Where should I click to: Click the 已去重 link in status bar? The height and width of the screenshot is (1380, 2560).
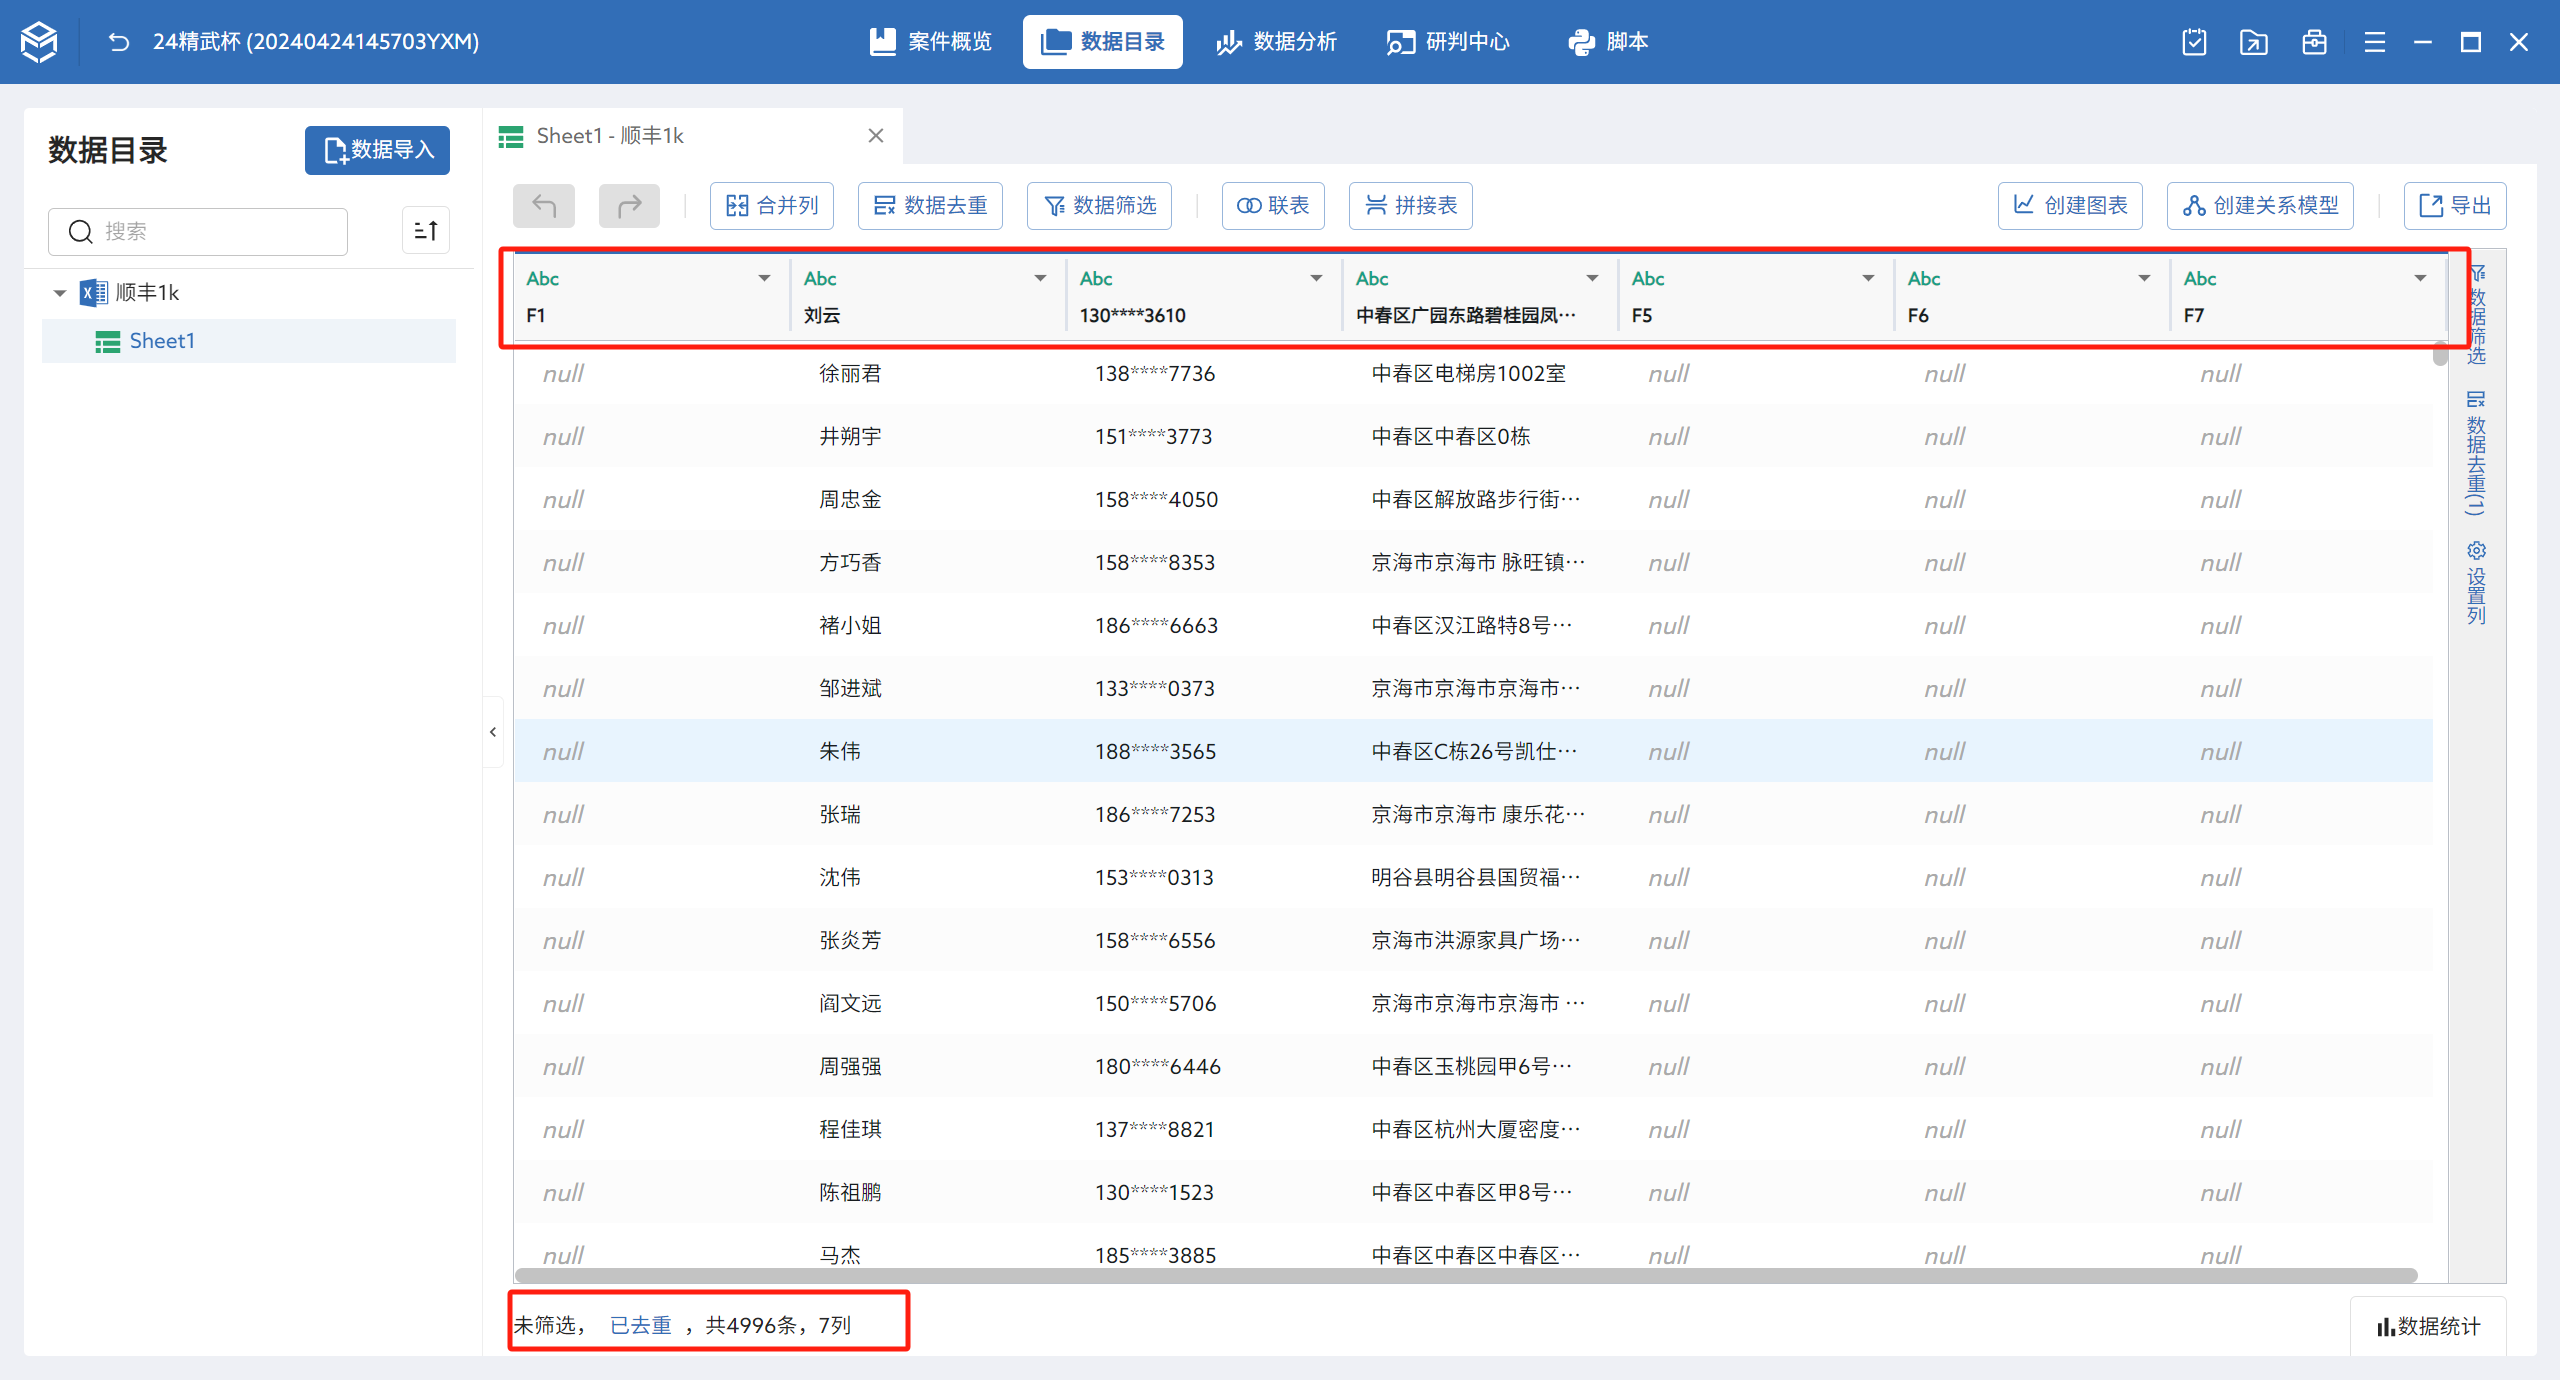pyautogui.click(x=640, y=1325)
